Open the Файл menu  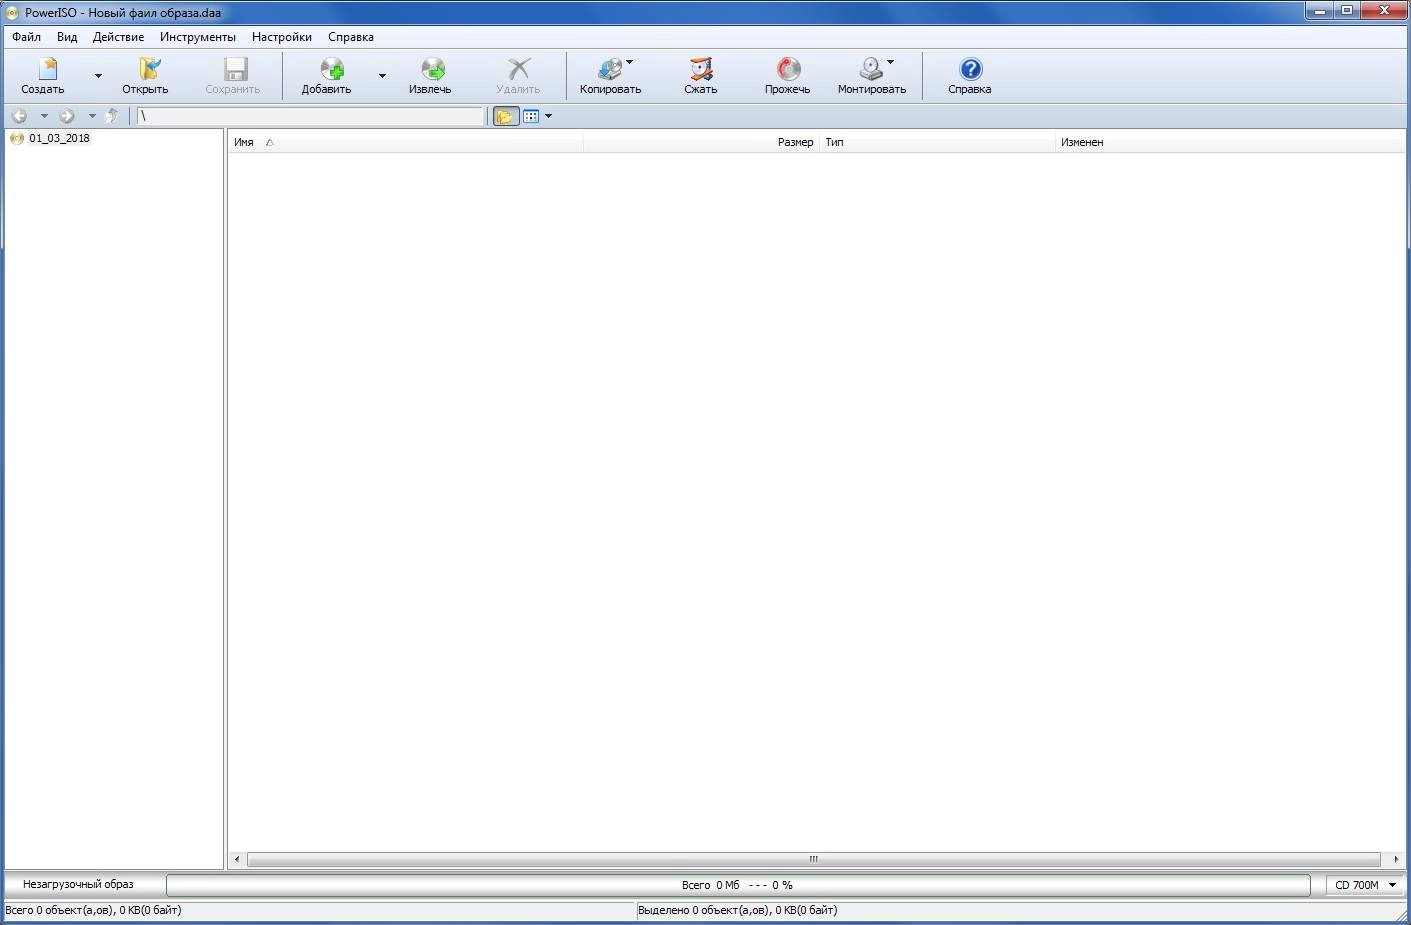27,37
